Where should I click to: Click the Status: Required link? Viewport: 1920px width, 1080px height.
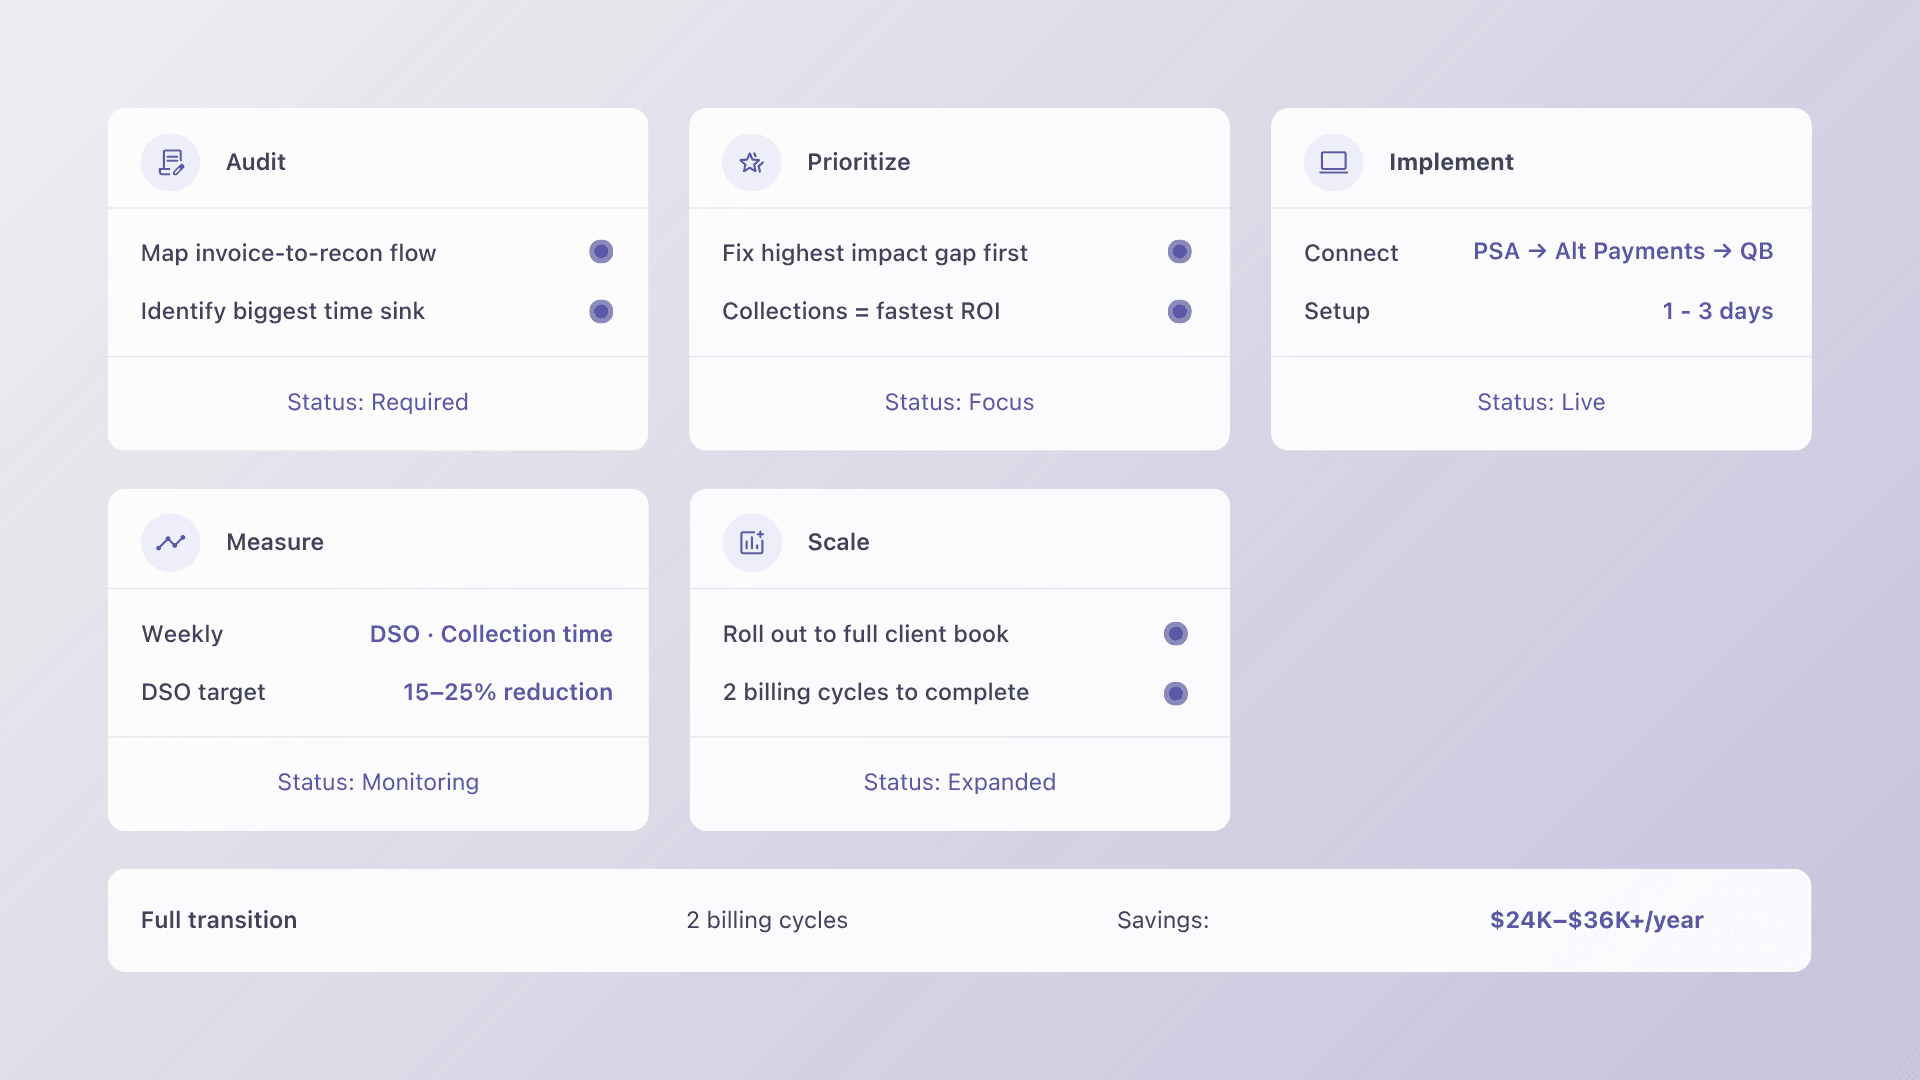click(377, 402)
